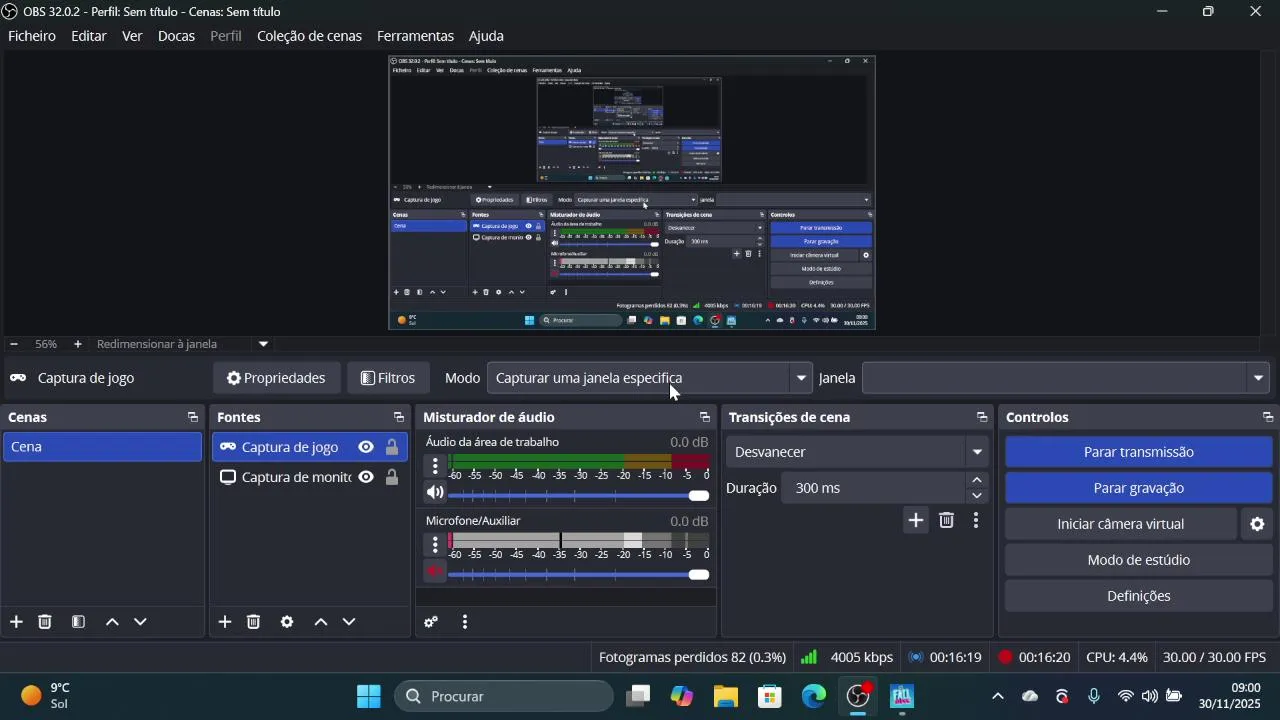Remove selected scene with trash icon
The height and width of the screenshot is (720, 1280).
(45, 622)
